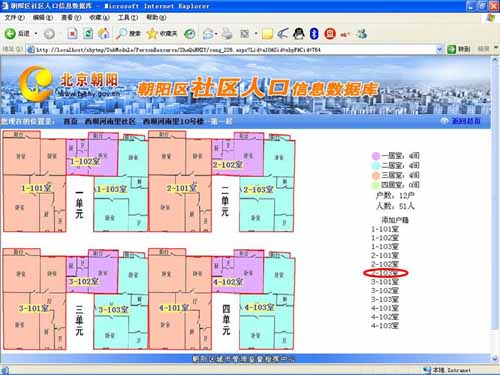The height and width of the screenshot is (375, 500).
Task: Expand the address bar URL dropdown
Action: click(x=439, y=50)
